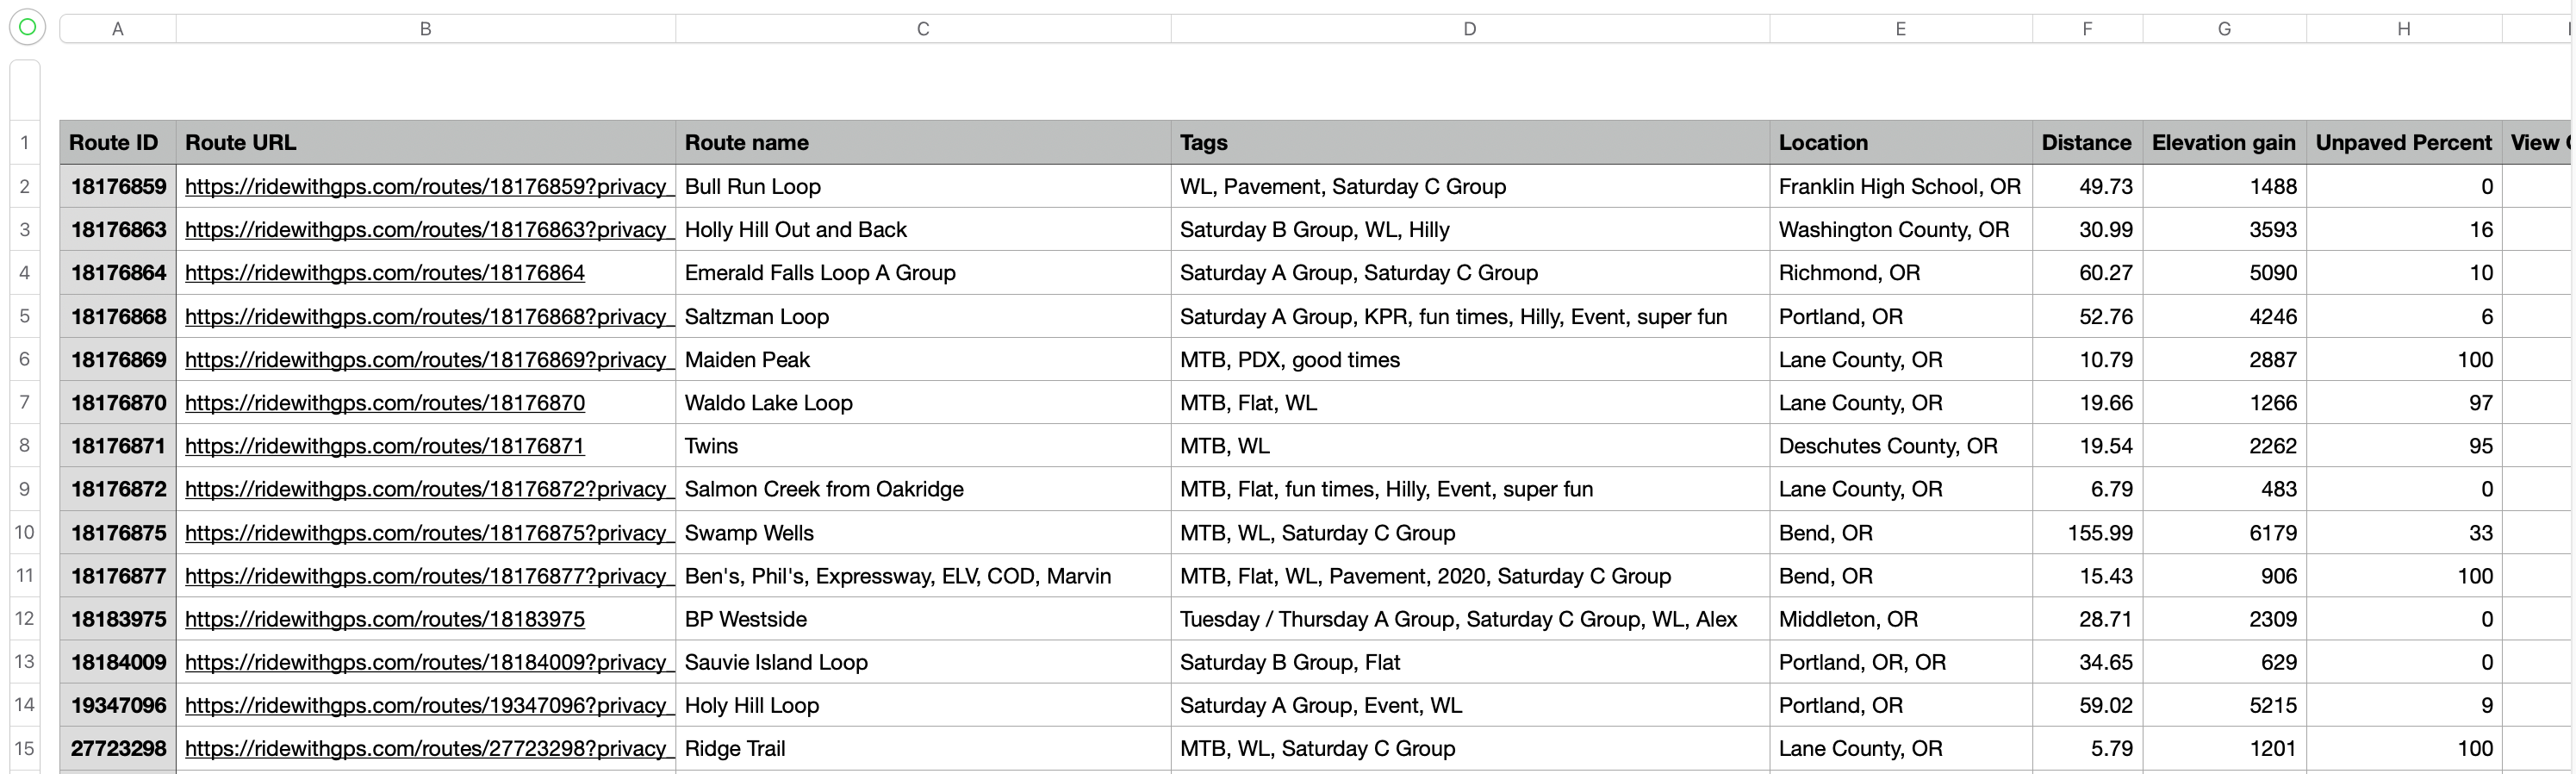Select Route ID cell 18176877

coord(118,575)
